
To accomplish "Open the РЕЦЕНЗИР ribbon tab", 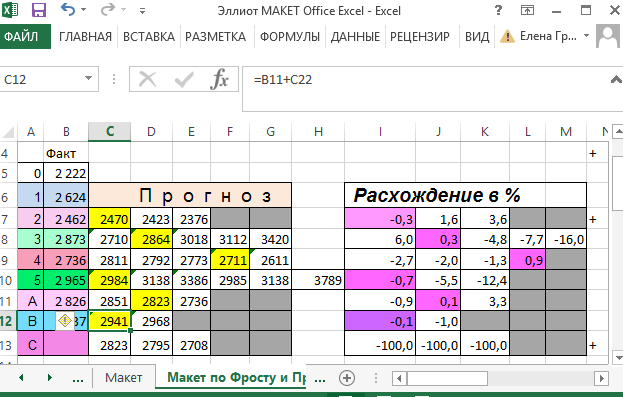I will (x=420, y=37).
